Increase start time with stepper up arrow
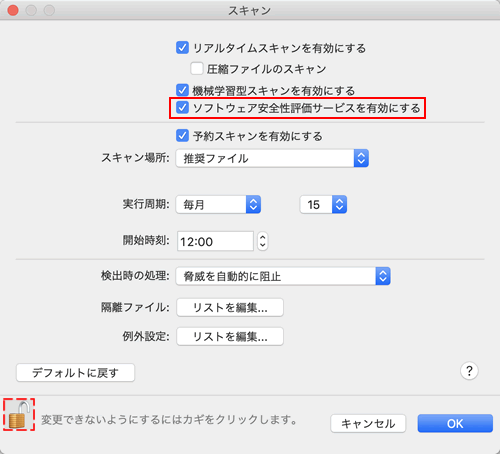This screenshot has width=500, height=454. click(263, 237)
